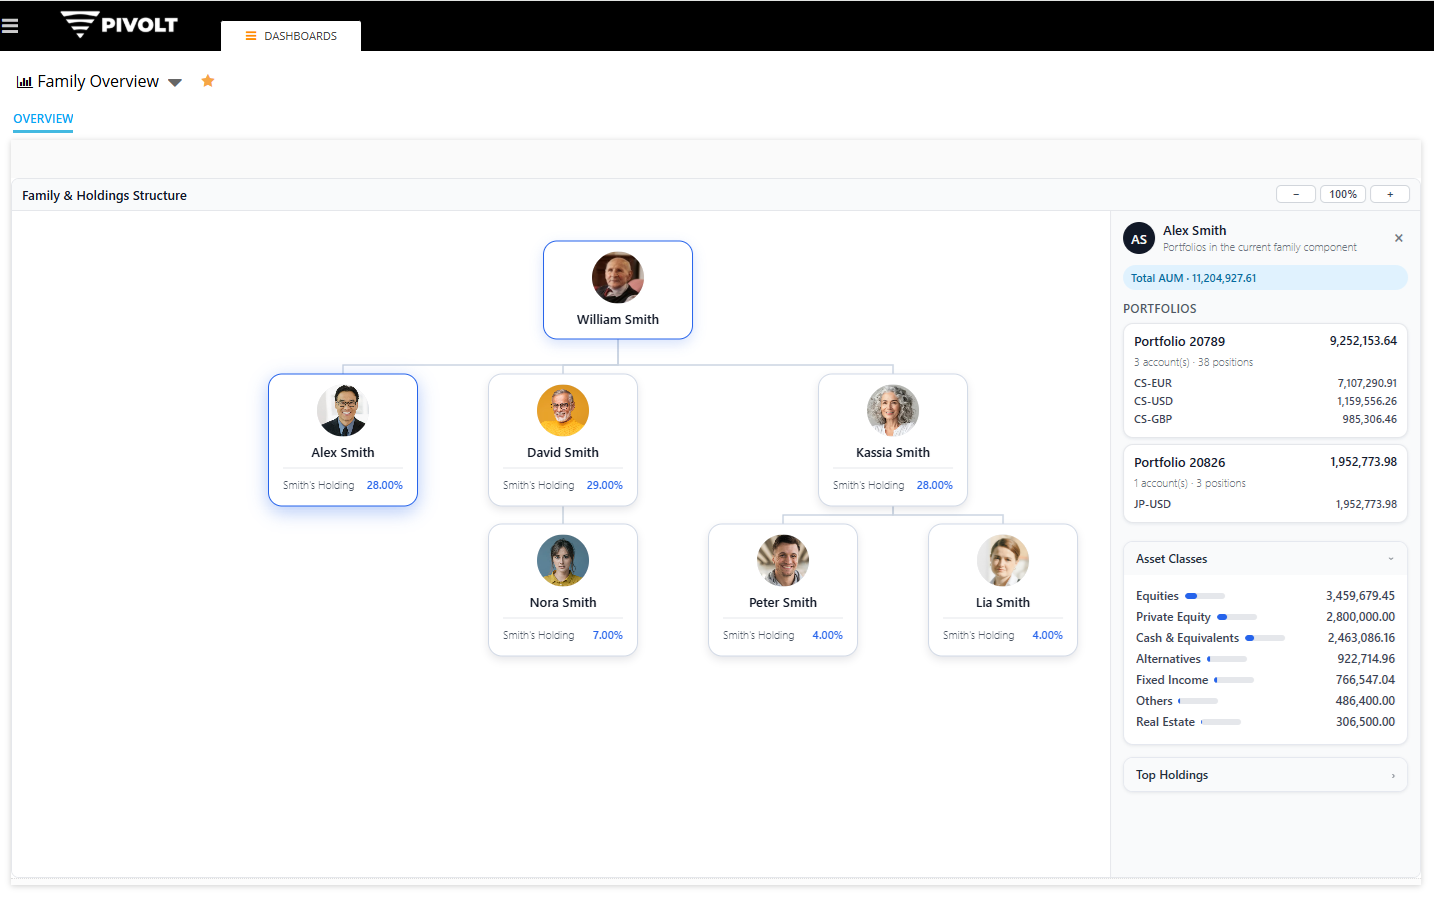Dismiss the Alex Smith panel via the X

[1399, 238]
